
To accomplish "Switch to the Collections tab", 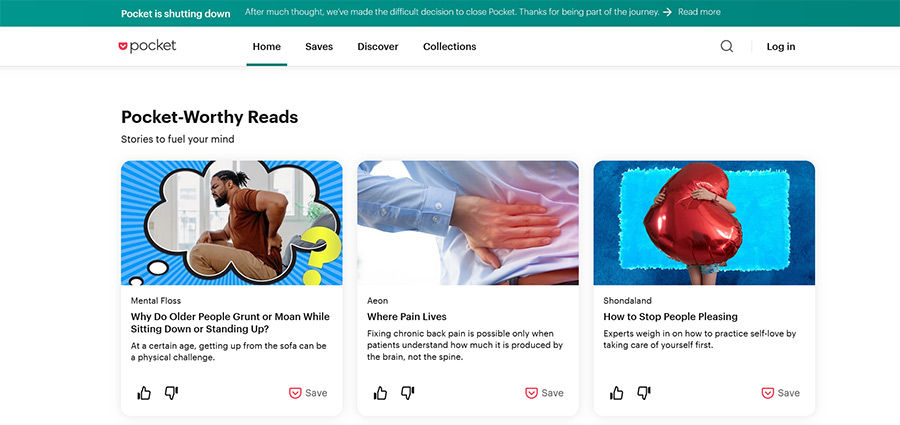I will point(449,47).
